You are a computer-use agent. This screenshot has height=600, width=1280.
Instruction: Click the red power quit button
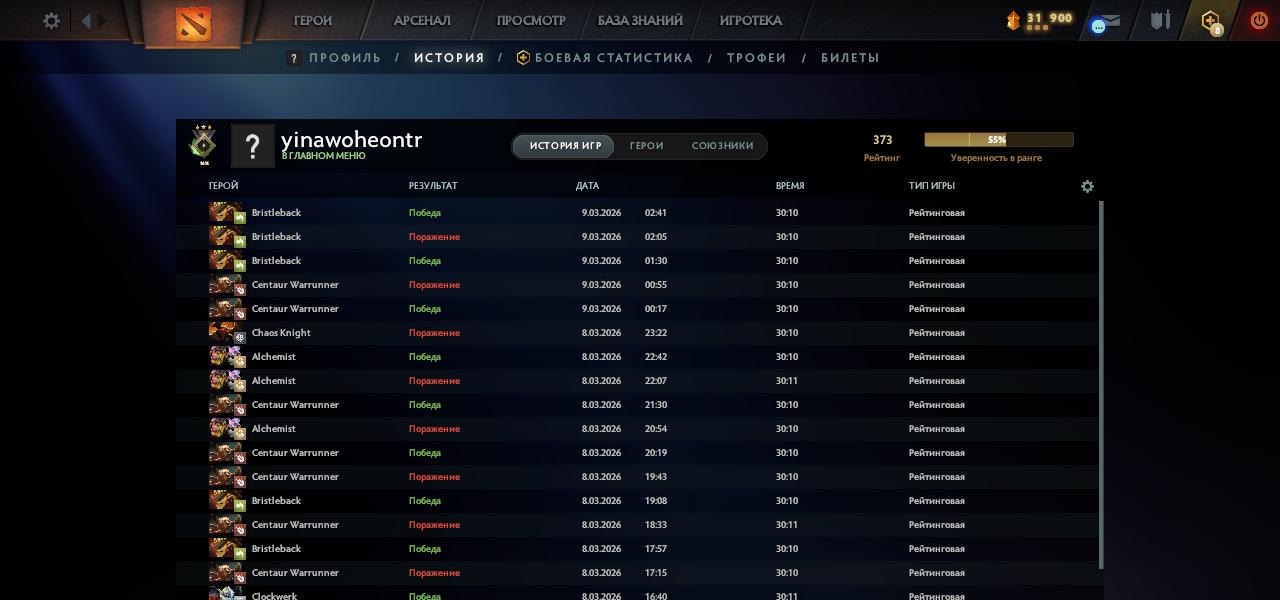pos(1259,21)
